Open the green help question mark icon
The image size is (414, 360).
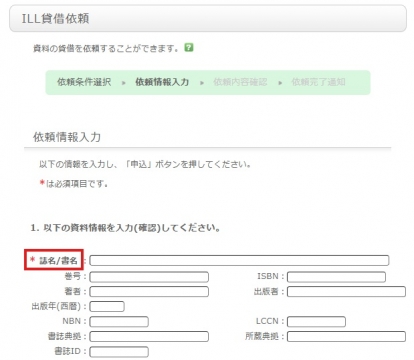(x=189, y=48)
